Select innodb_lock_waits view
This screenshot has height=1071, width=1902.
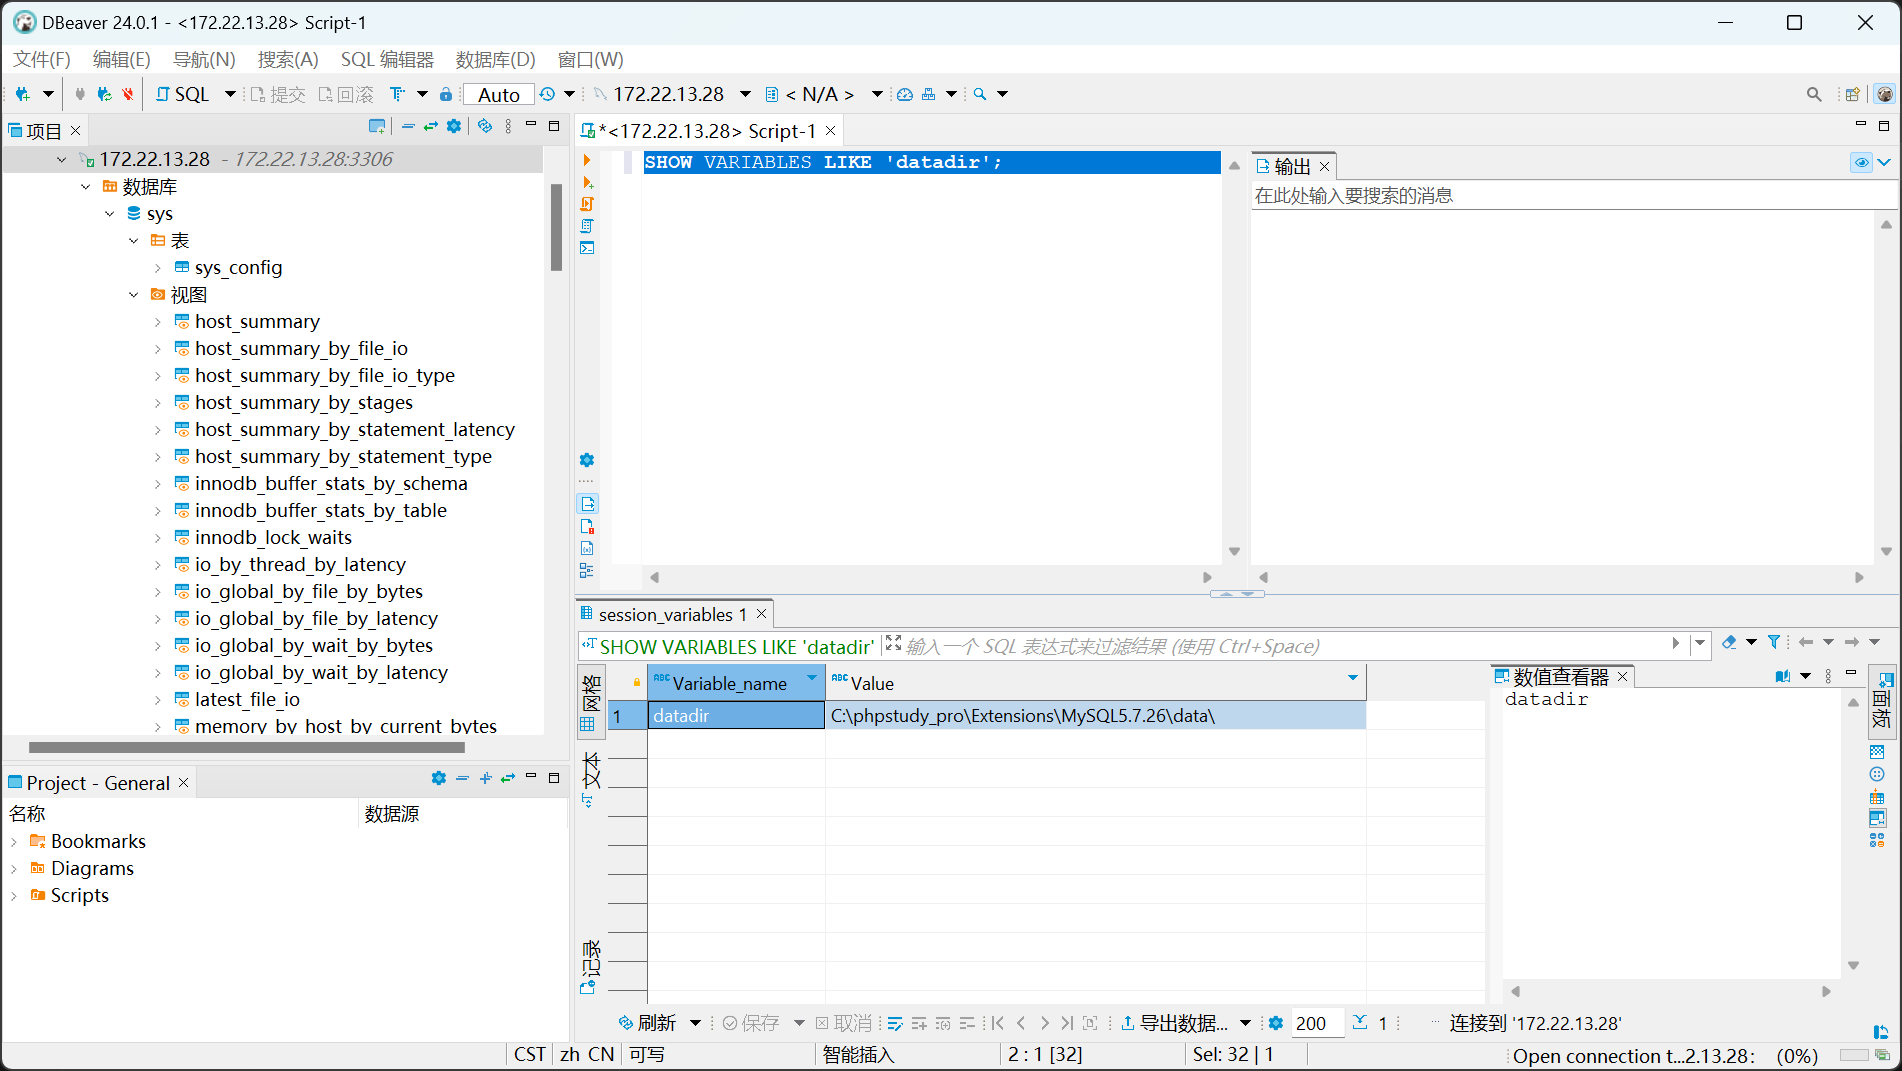pyautogui.click(x=273, y=537)
